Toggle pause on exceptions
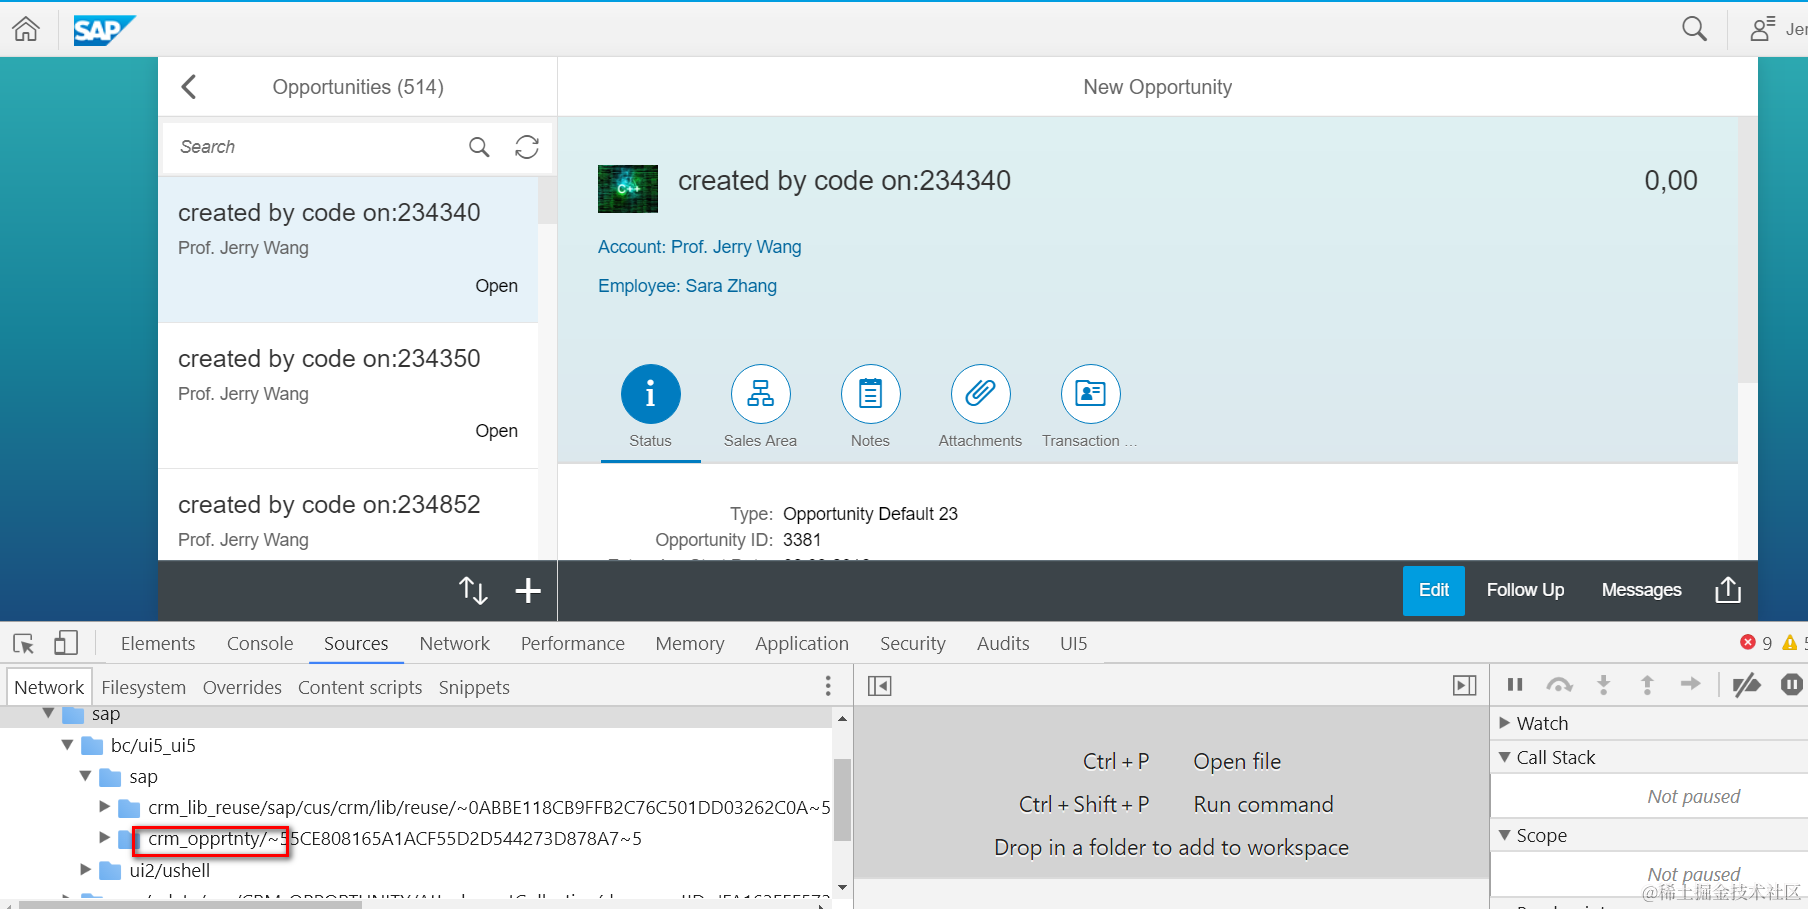 (x=1792, y=685)
